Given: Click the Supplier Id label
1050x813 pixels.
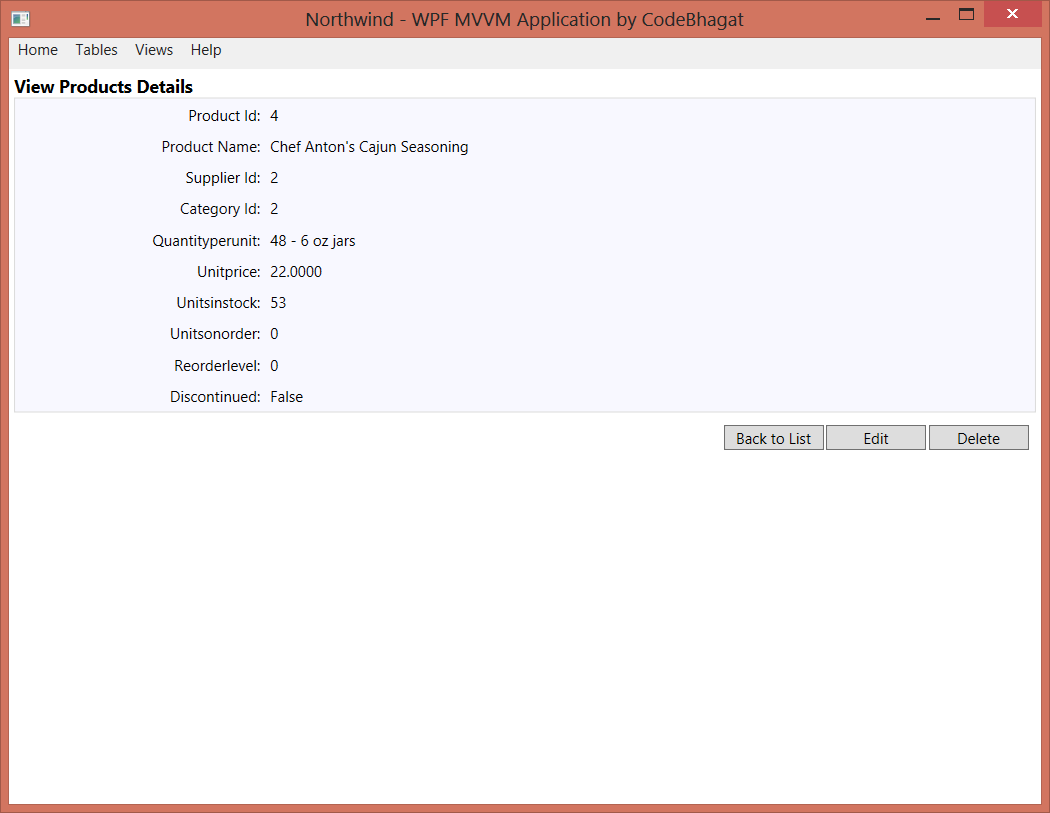Looking at the screenshot, I should 223,178.
